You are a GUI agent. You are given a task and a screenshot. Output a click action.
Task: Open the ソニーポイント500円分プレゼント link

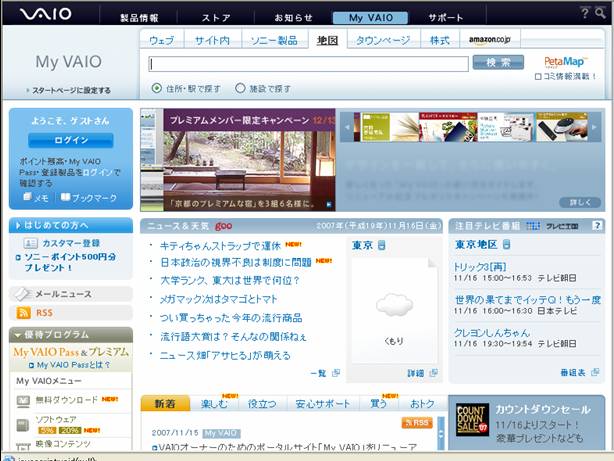70,262
